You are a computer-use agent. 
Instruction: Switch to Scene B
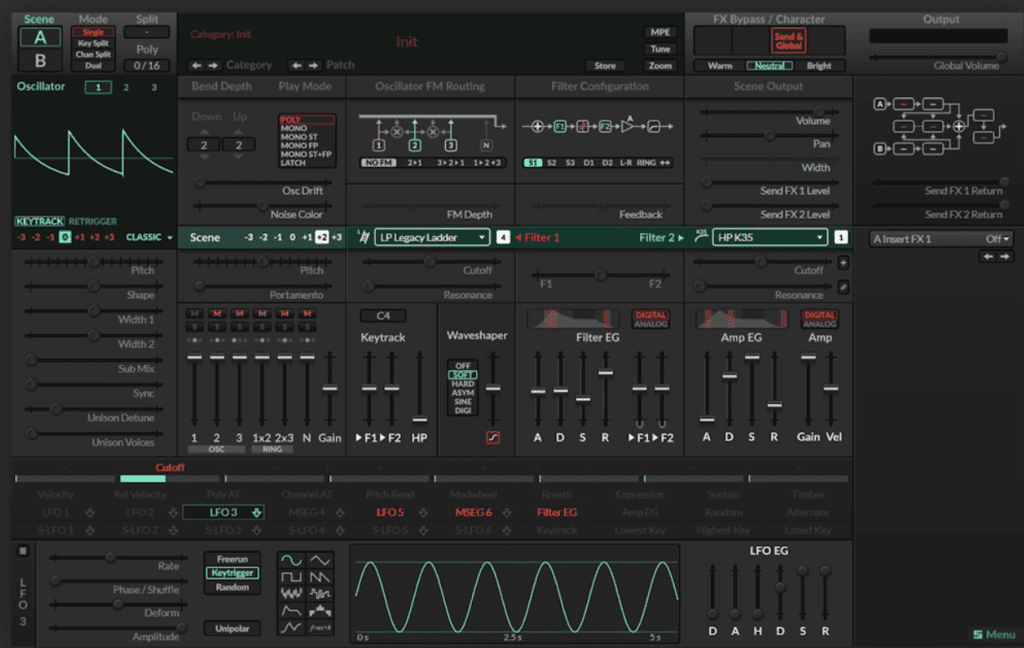[40, 61]
